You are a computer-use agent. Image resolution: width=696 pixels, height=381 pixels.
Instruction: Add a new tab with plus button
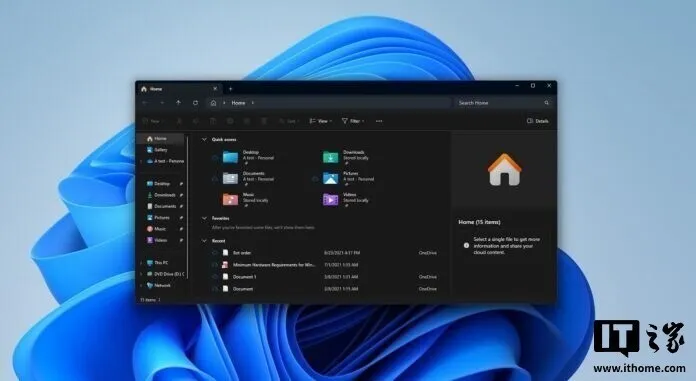click(230, 89)
